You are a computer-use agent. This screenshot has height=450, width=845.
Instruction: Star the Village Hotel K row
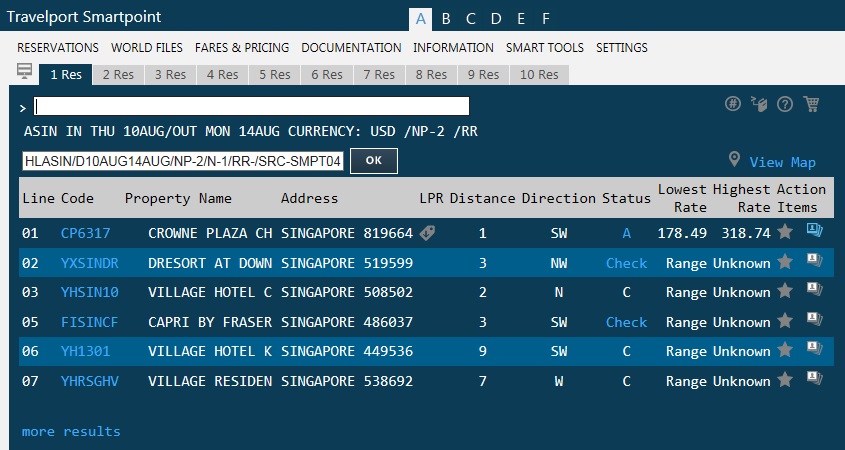(x=785, y=350)
